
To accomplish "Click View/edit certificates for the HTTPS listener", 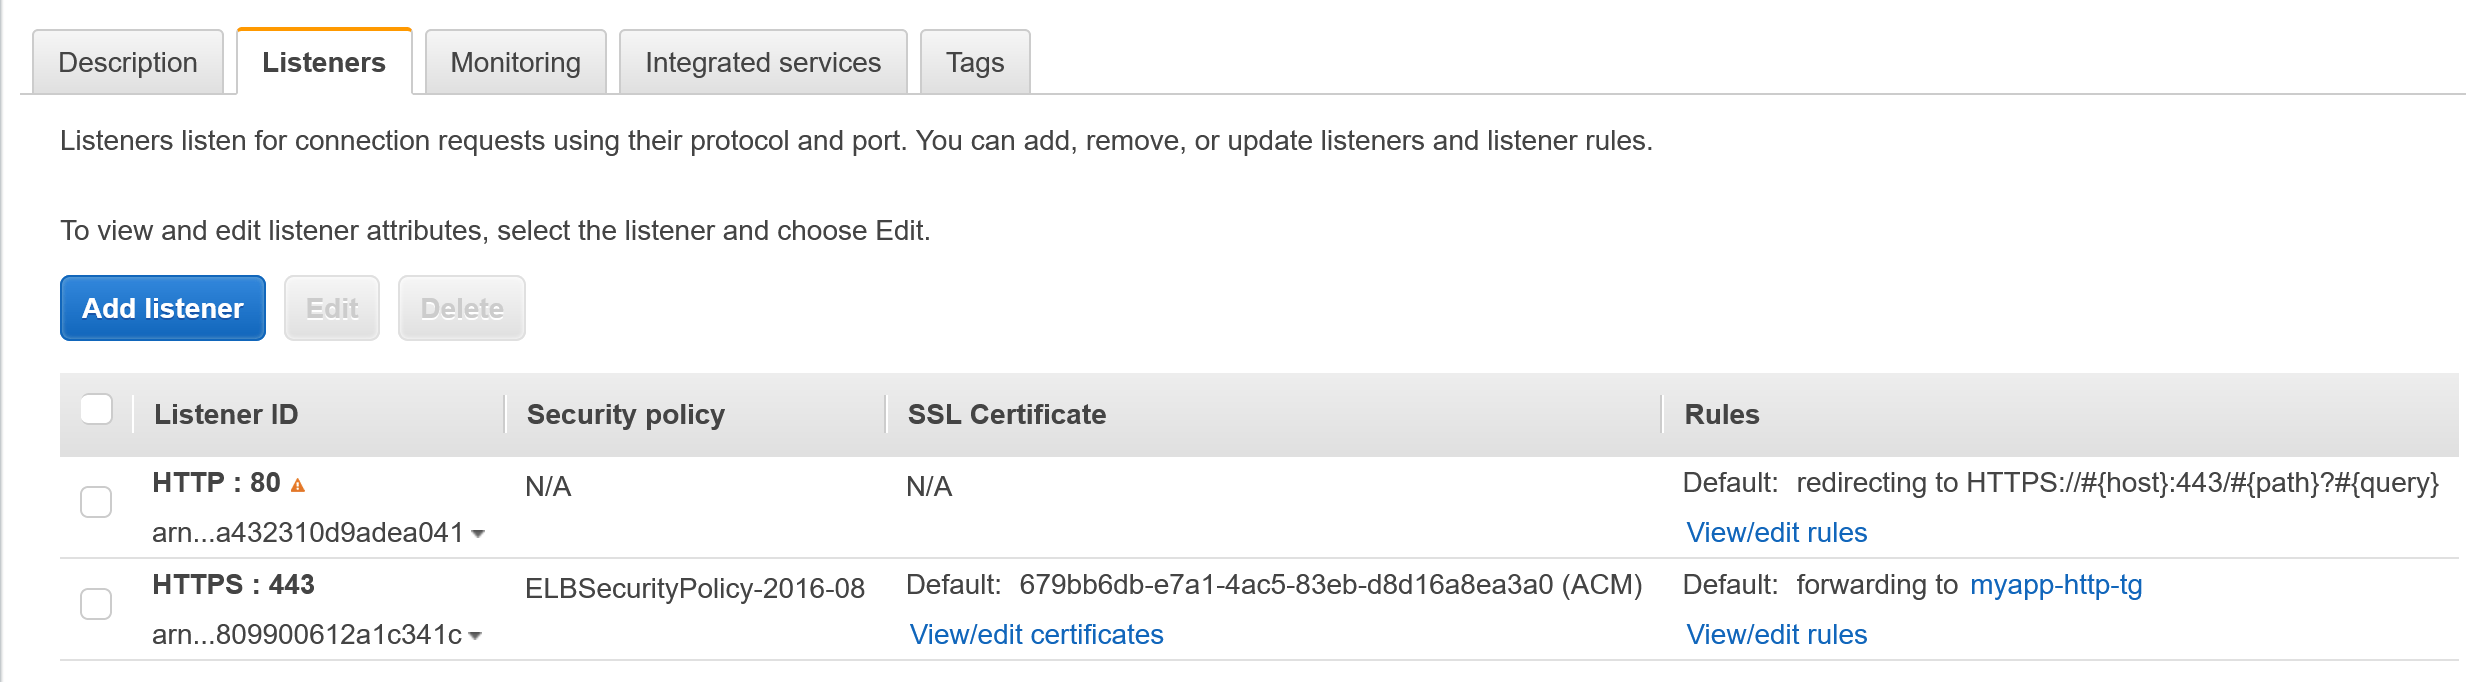I will click(x=1035, y=634).
